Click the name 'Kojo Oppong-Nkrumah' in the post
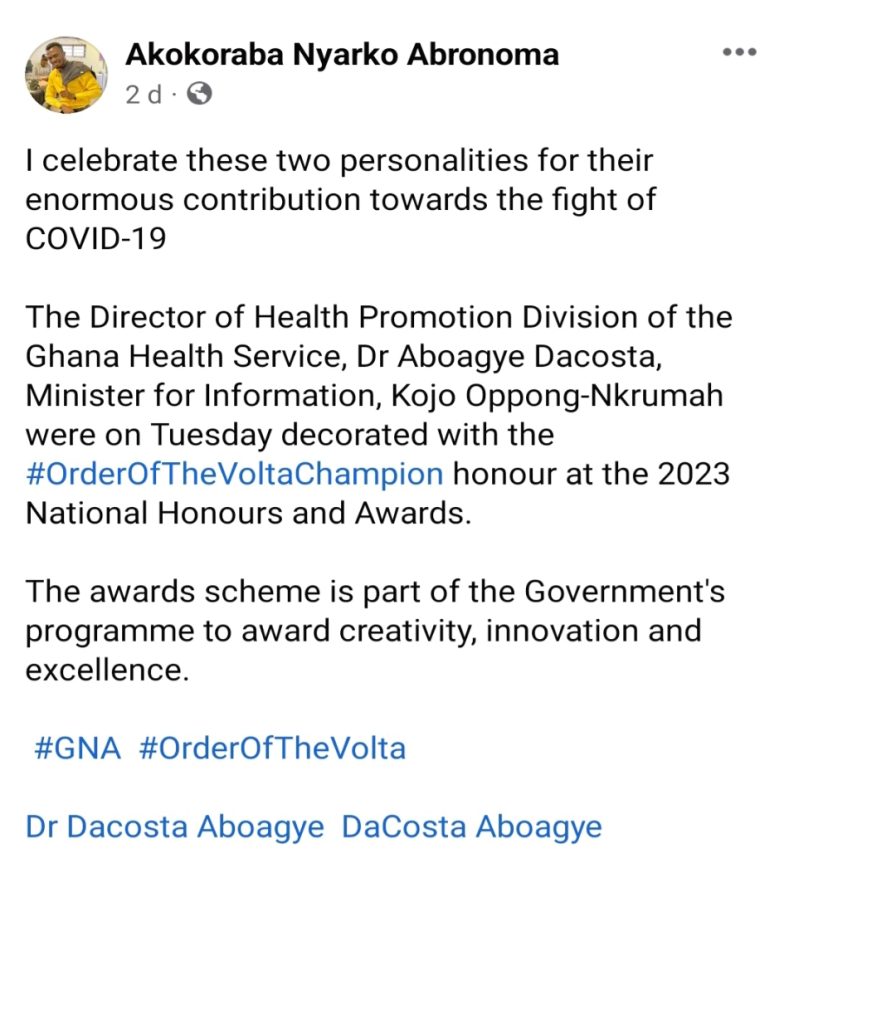The width and height of the screenshot is (896, 1024). tap(557, 396)
